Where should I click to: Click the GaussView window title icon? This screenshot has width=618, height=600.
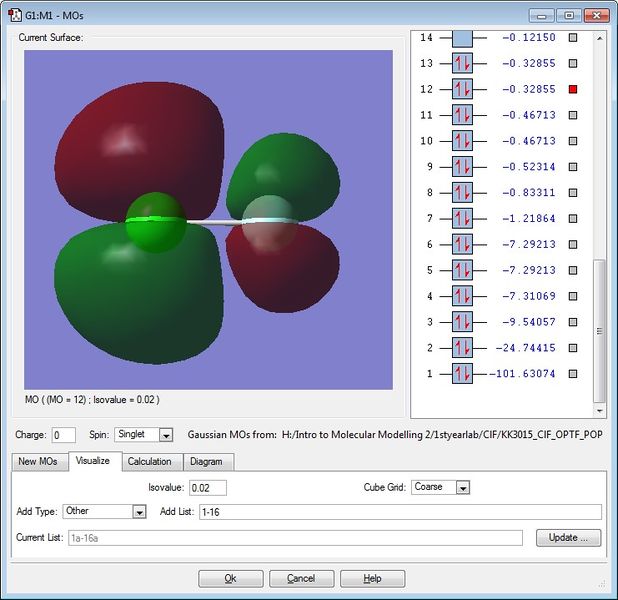pyautogui.click(x=15, y=15)
